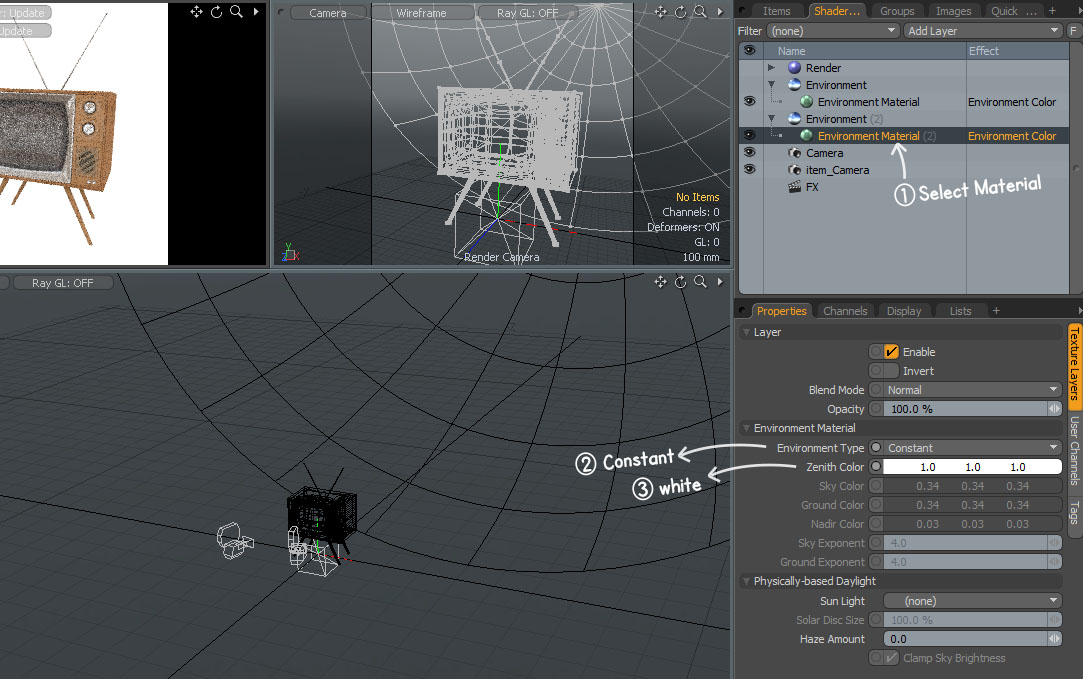The height and width of the screenshot is (679, 1083).
Task: Click the Haze Amount input field
Action: [964, 639]
